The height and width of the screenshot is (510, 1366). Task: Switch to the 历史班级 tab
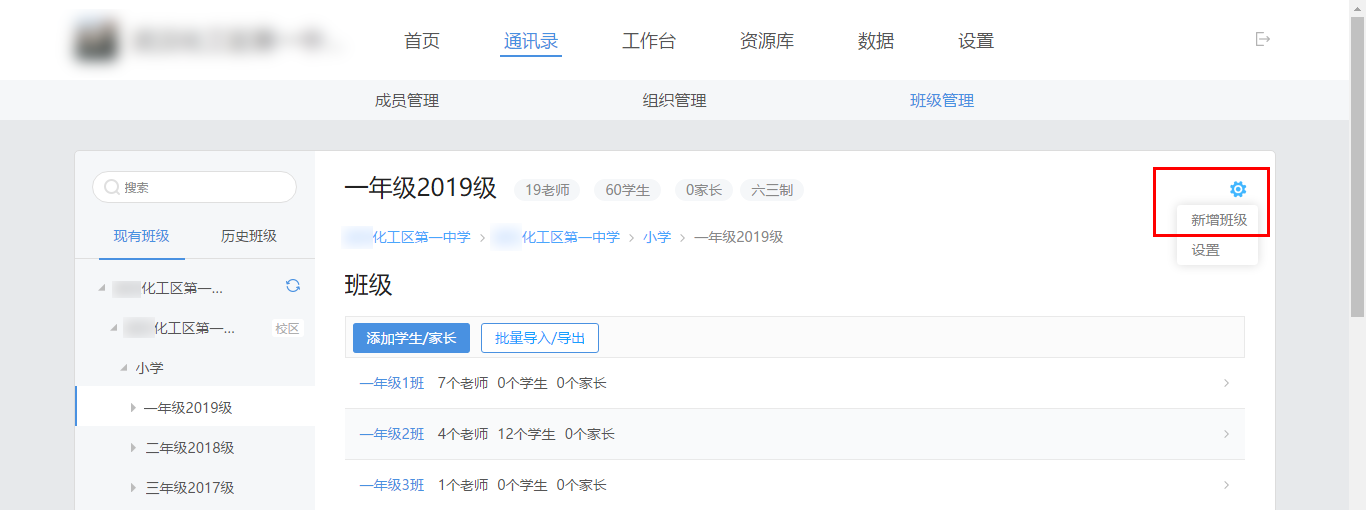click(248, 236)
